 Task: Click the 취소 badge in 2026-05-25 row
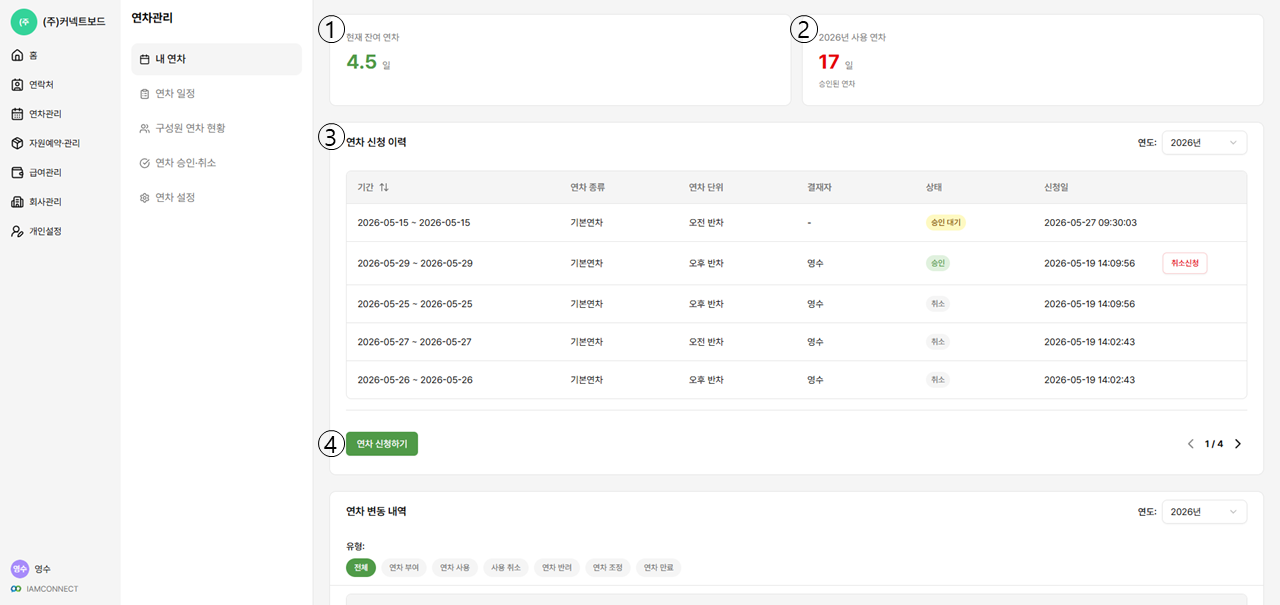(937, 304)
